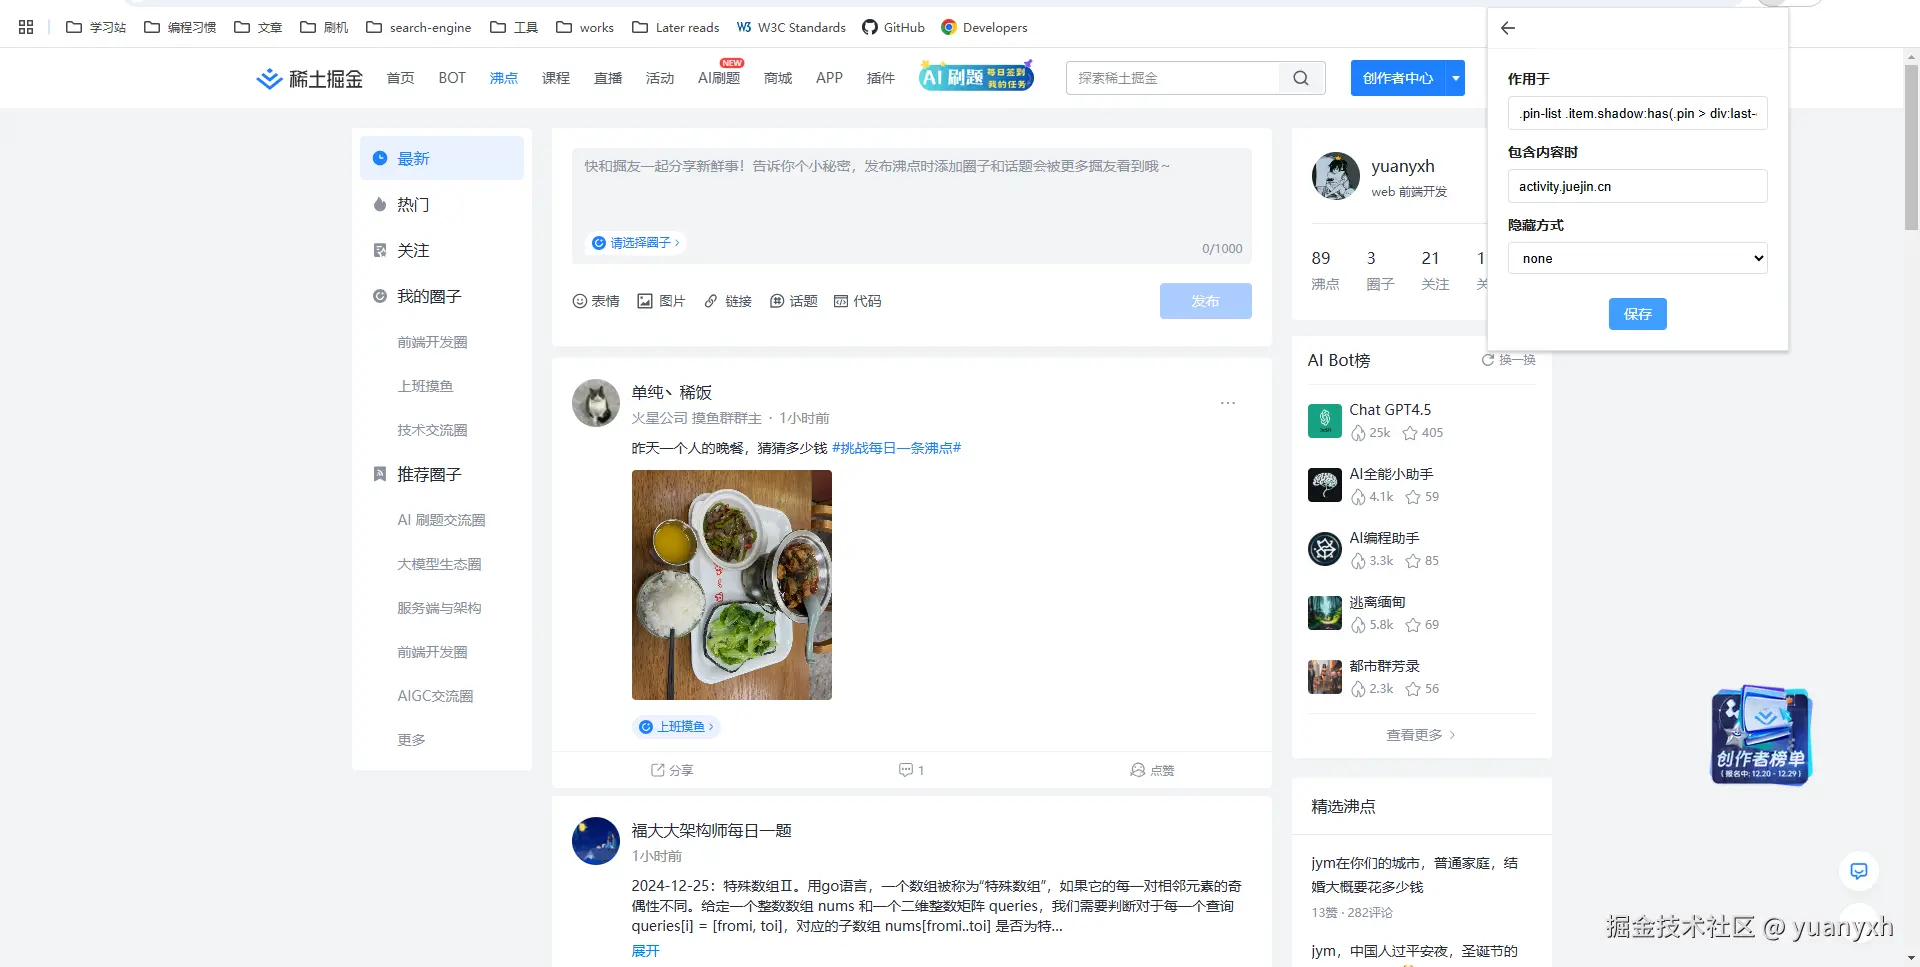Add a topic with the 话题 icon

793,300
